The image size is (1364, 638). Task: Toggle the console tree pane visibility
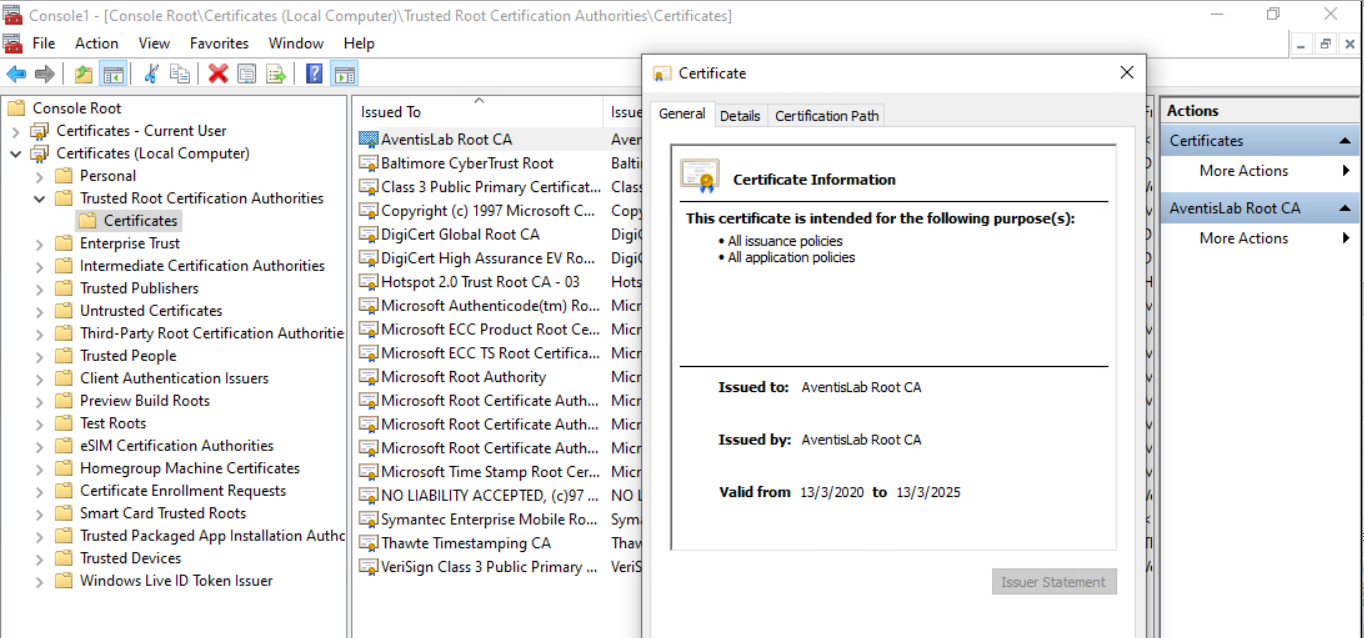click(115, 73)
